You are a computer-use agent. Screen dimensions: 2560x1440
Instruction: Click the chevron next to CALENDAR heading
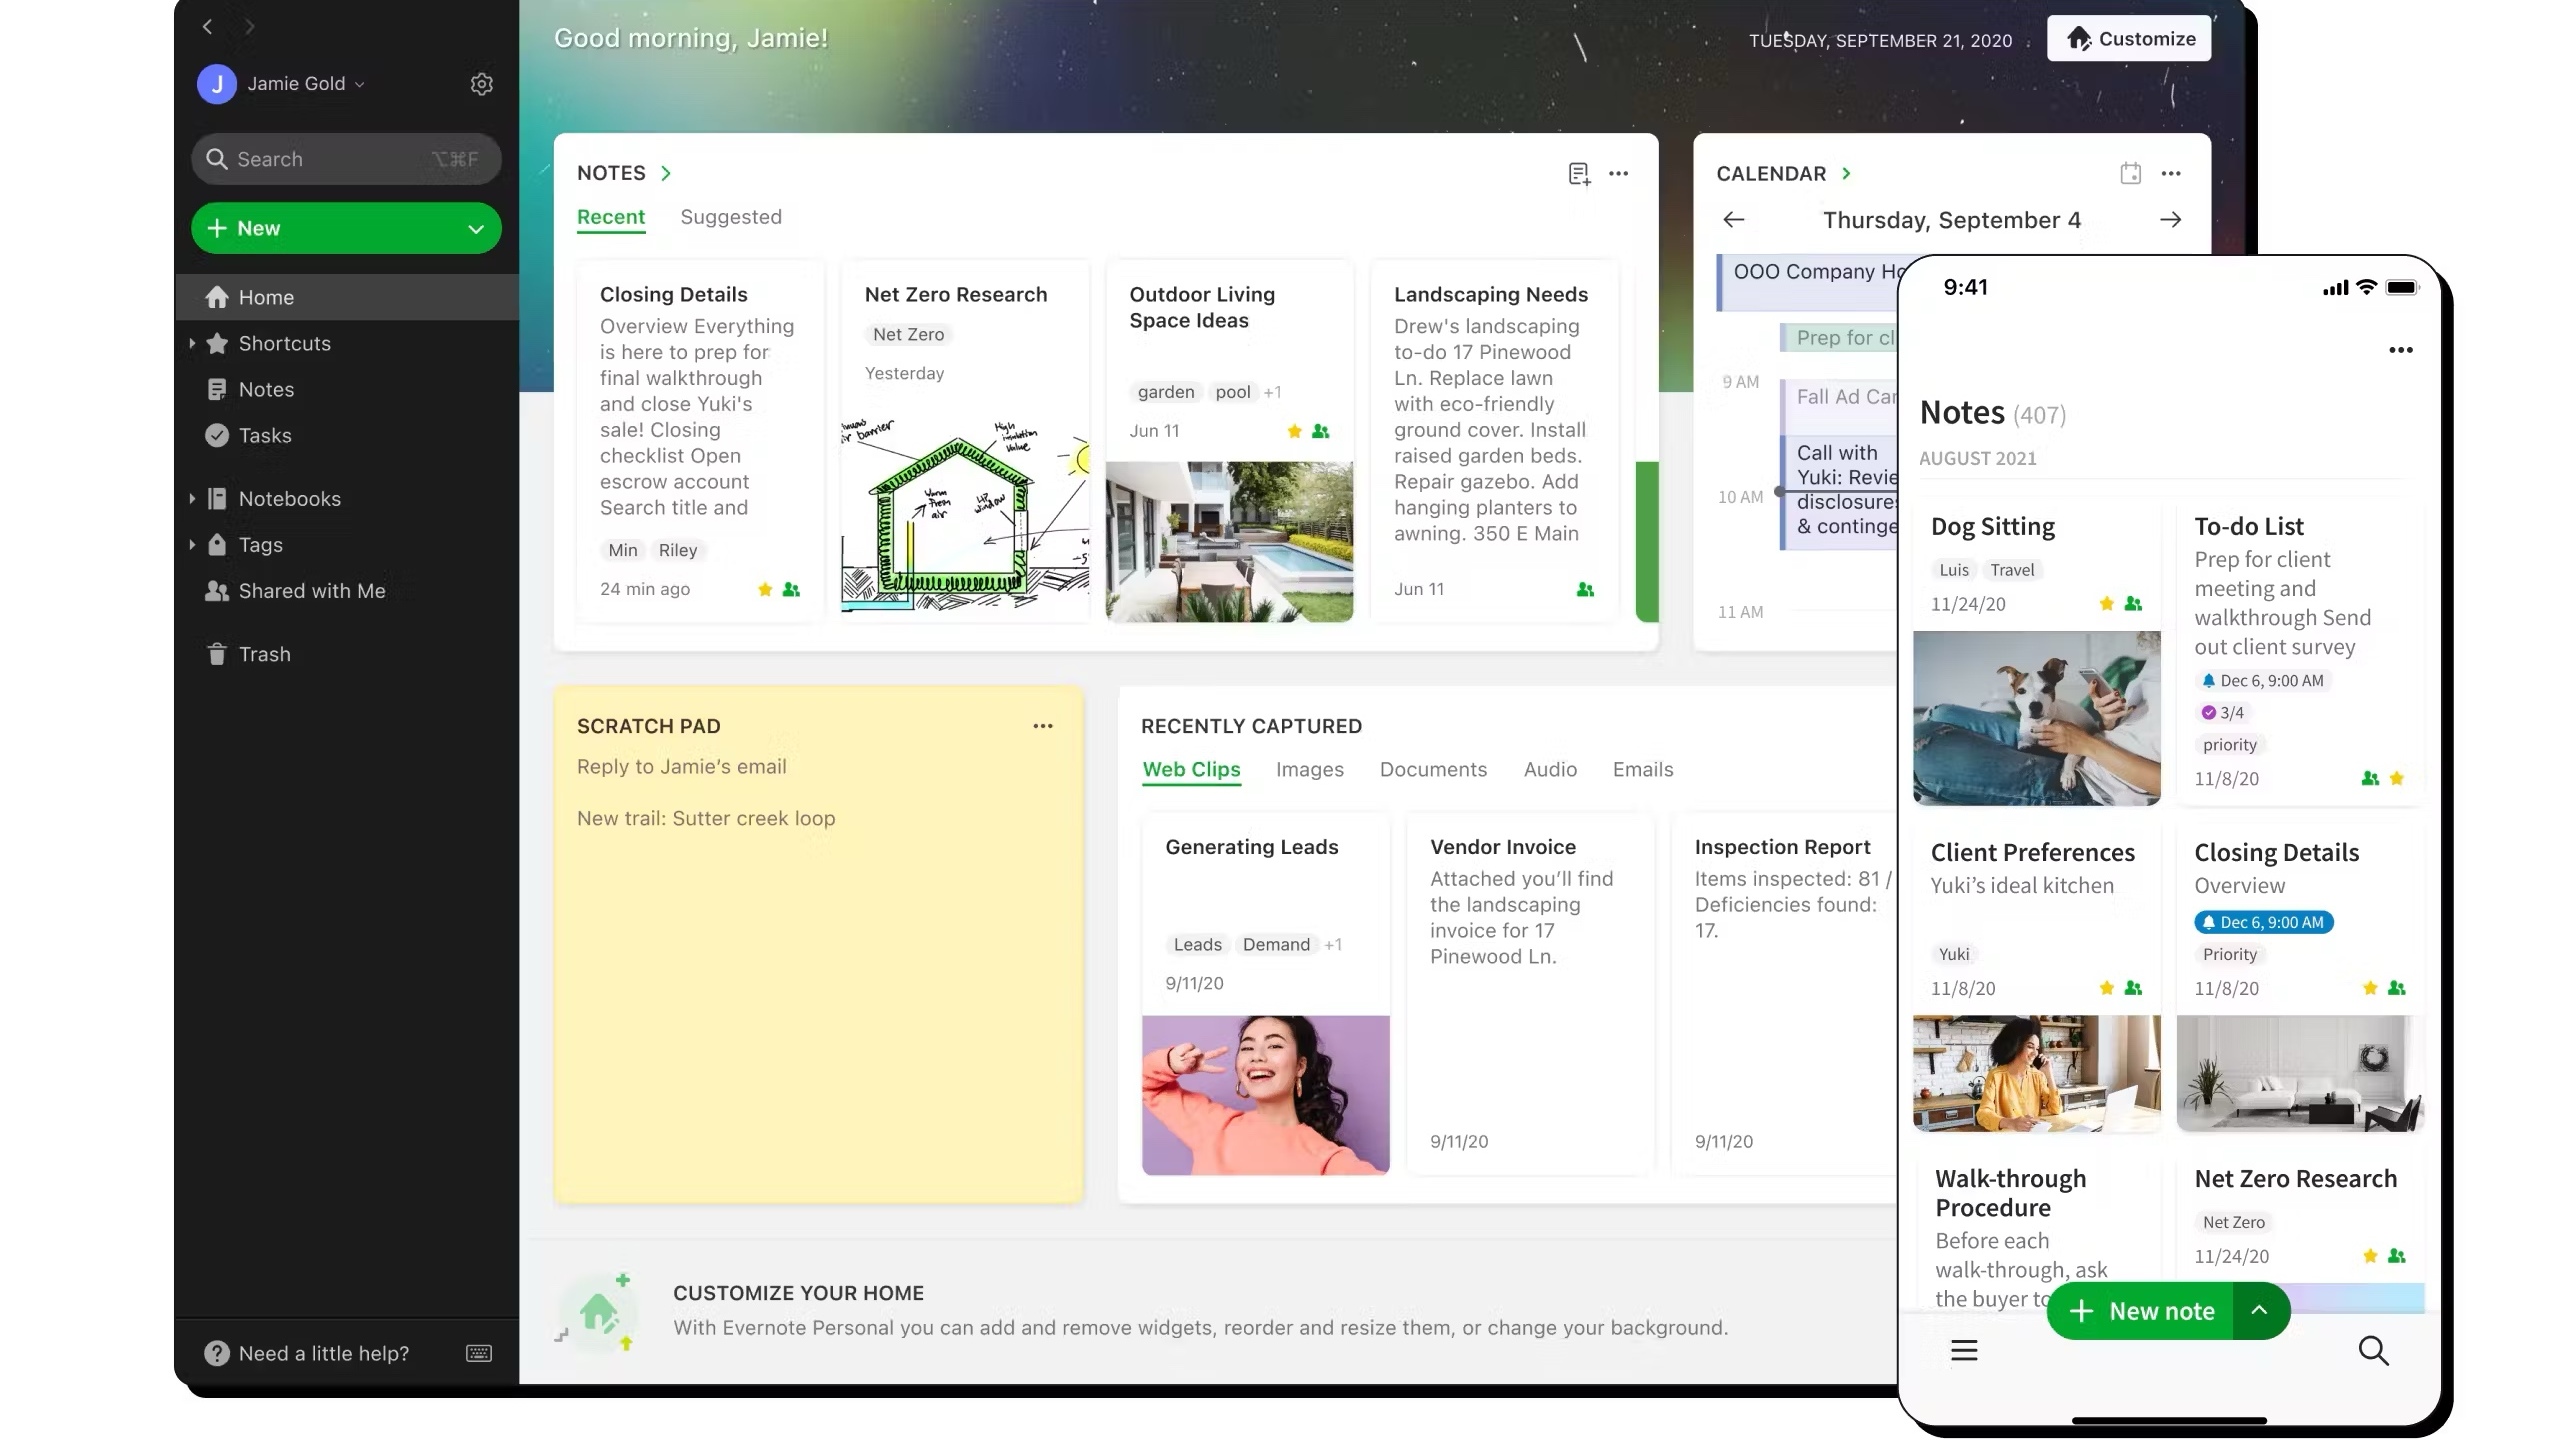(x=1846, y=174)
